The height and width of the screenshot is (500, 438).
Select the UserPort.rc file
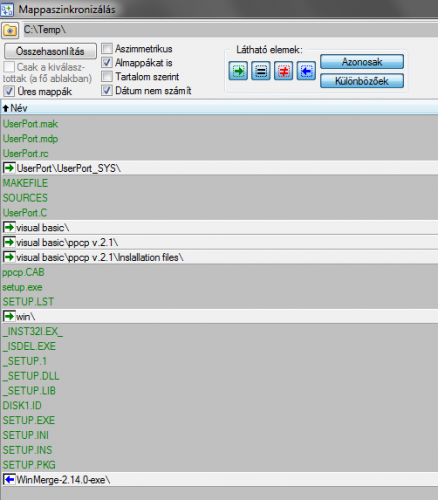[x=26, y=154]
